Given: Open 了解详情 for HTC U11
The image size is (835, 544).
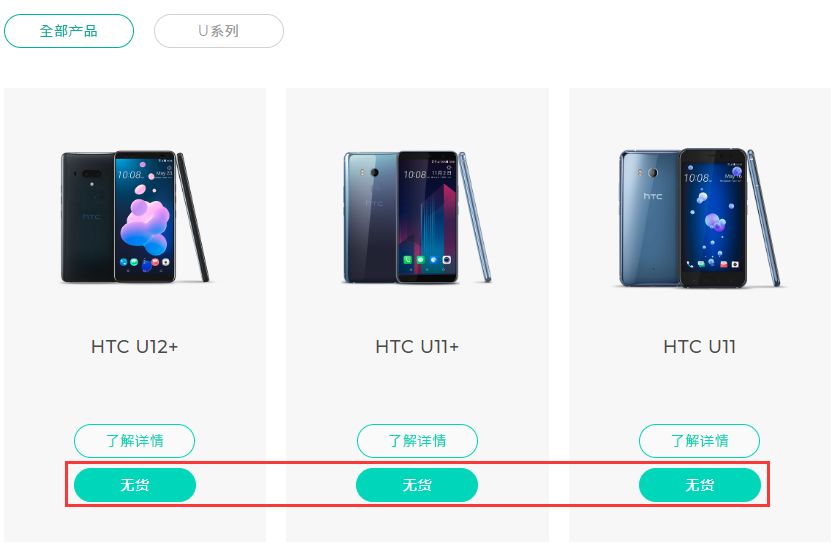Looking at the screenshot, I should (x=699, y=441).
